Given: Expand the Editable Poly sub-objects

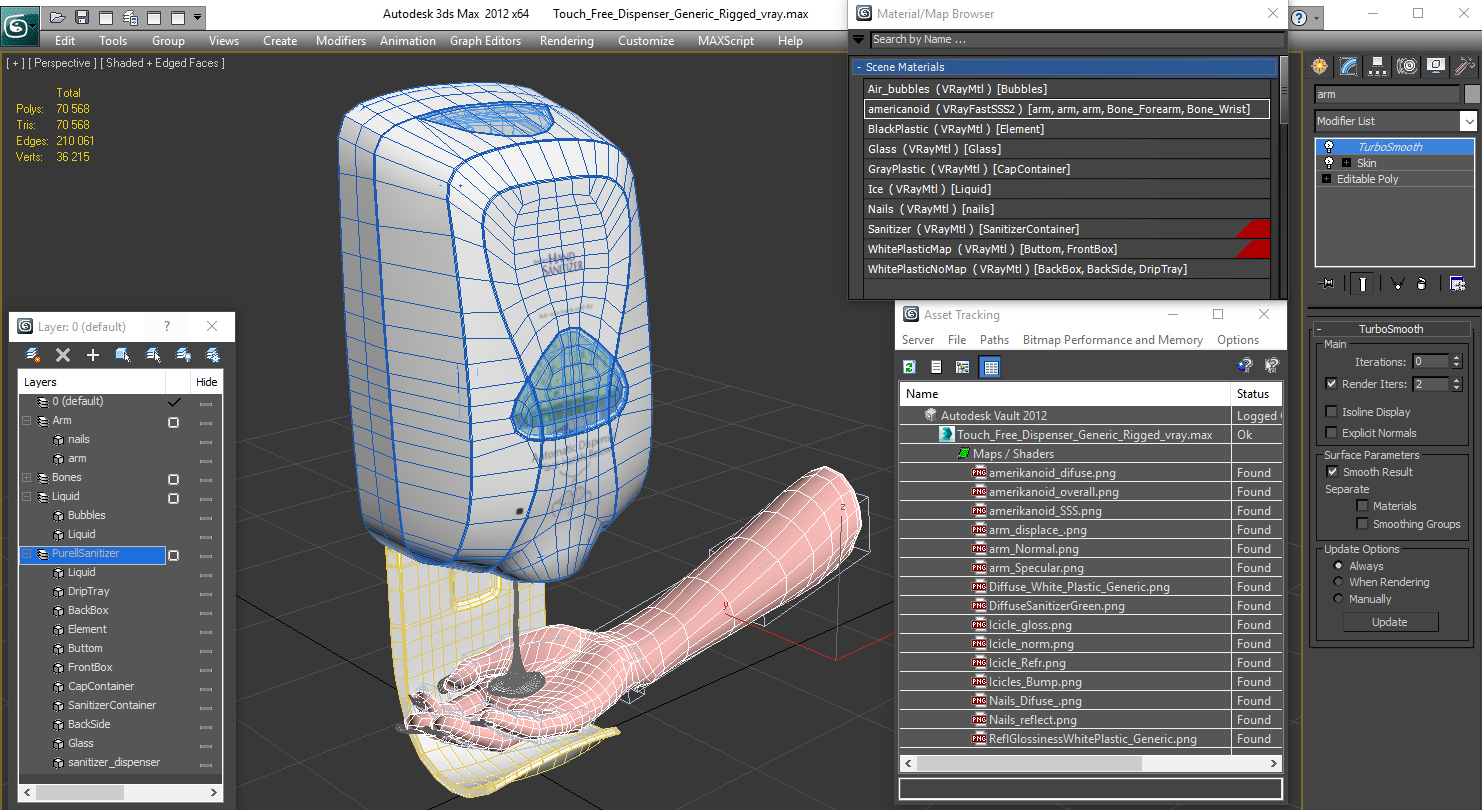Looking at the screenshot, I should [1327, 179].
